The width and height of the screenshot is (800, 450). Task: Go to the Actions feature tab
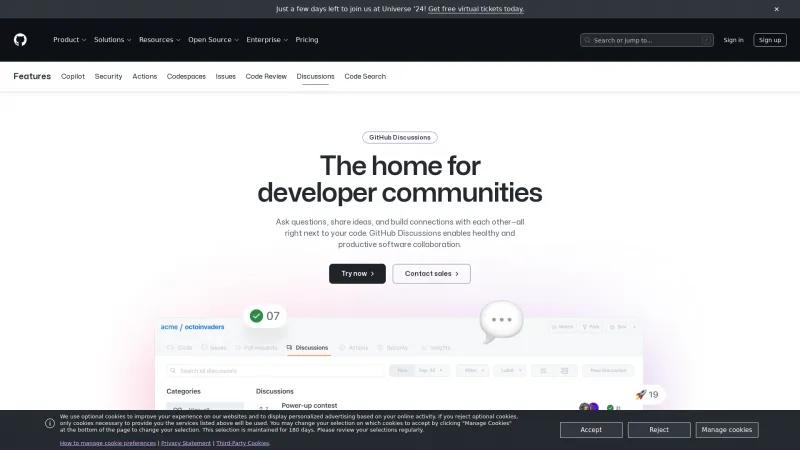pos(144,77)
